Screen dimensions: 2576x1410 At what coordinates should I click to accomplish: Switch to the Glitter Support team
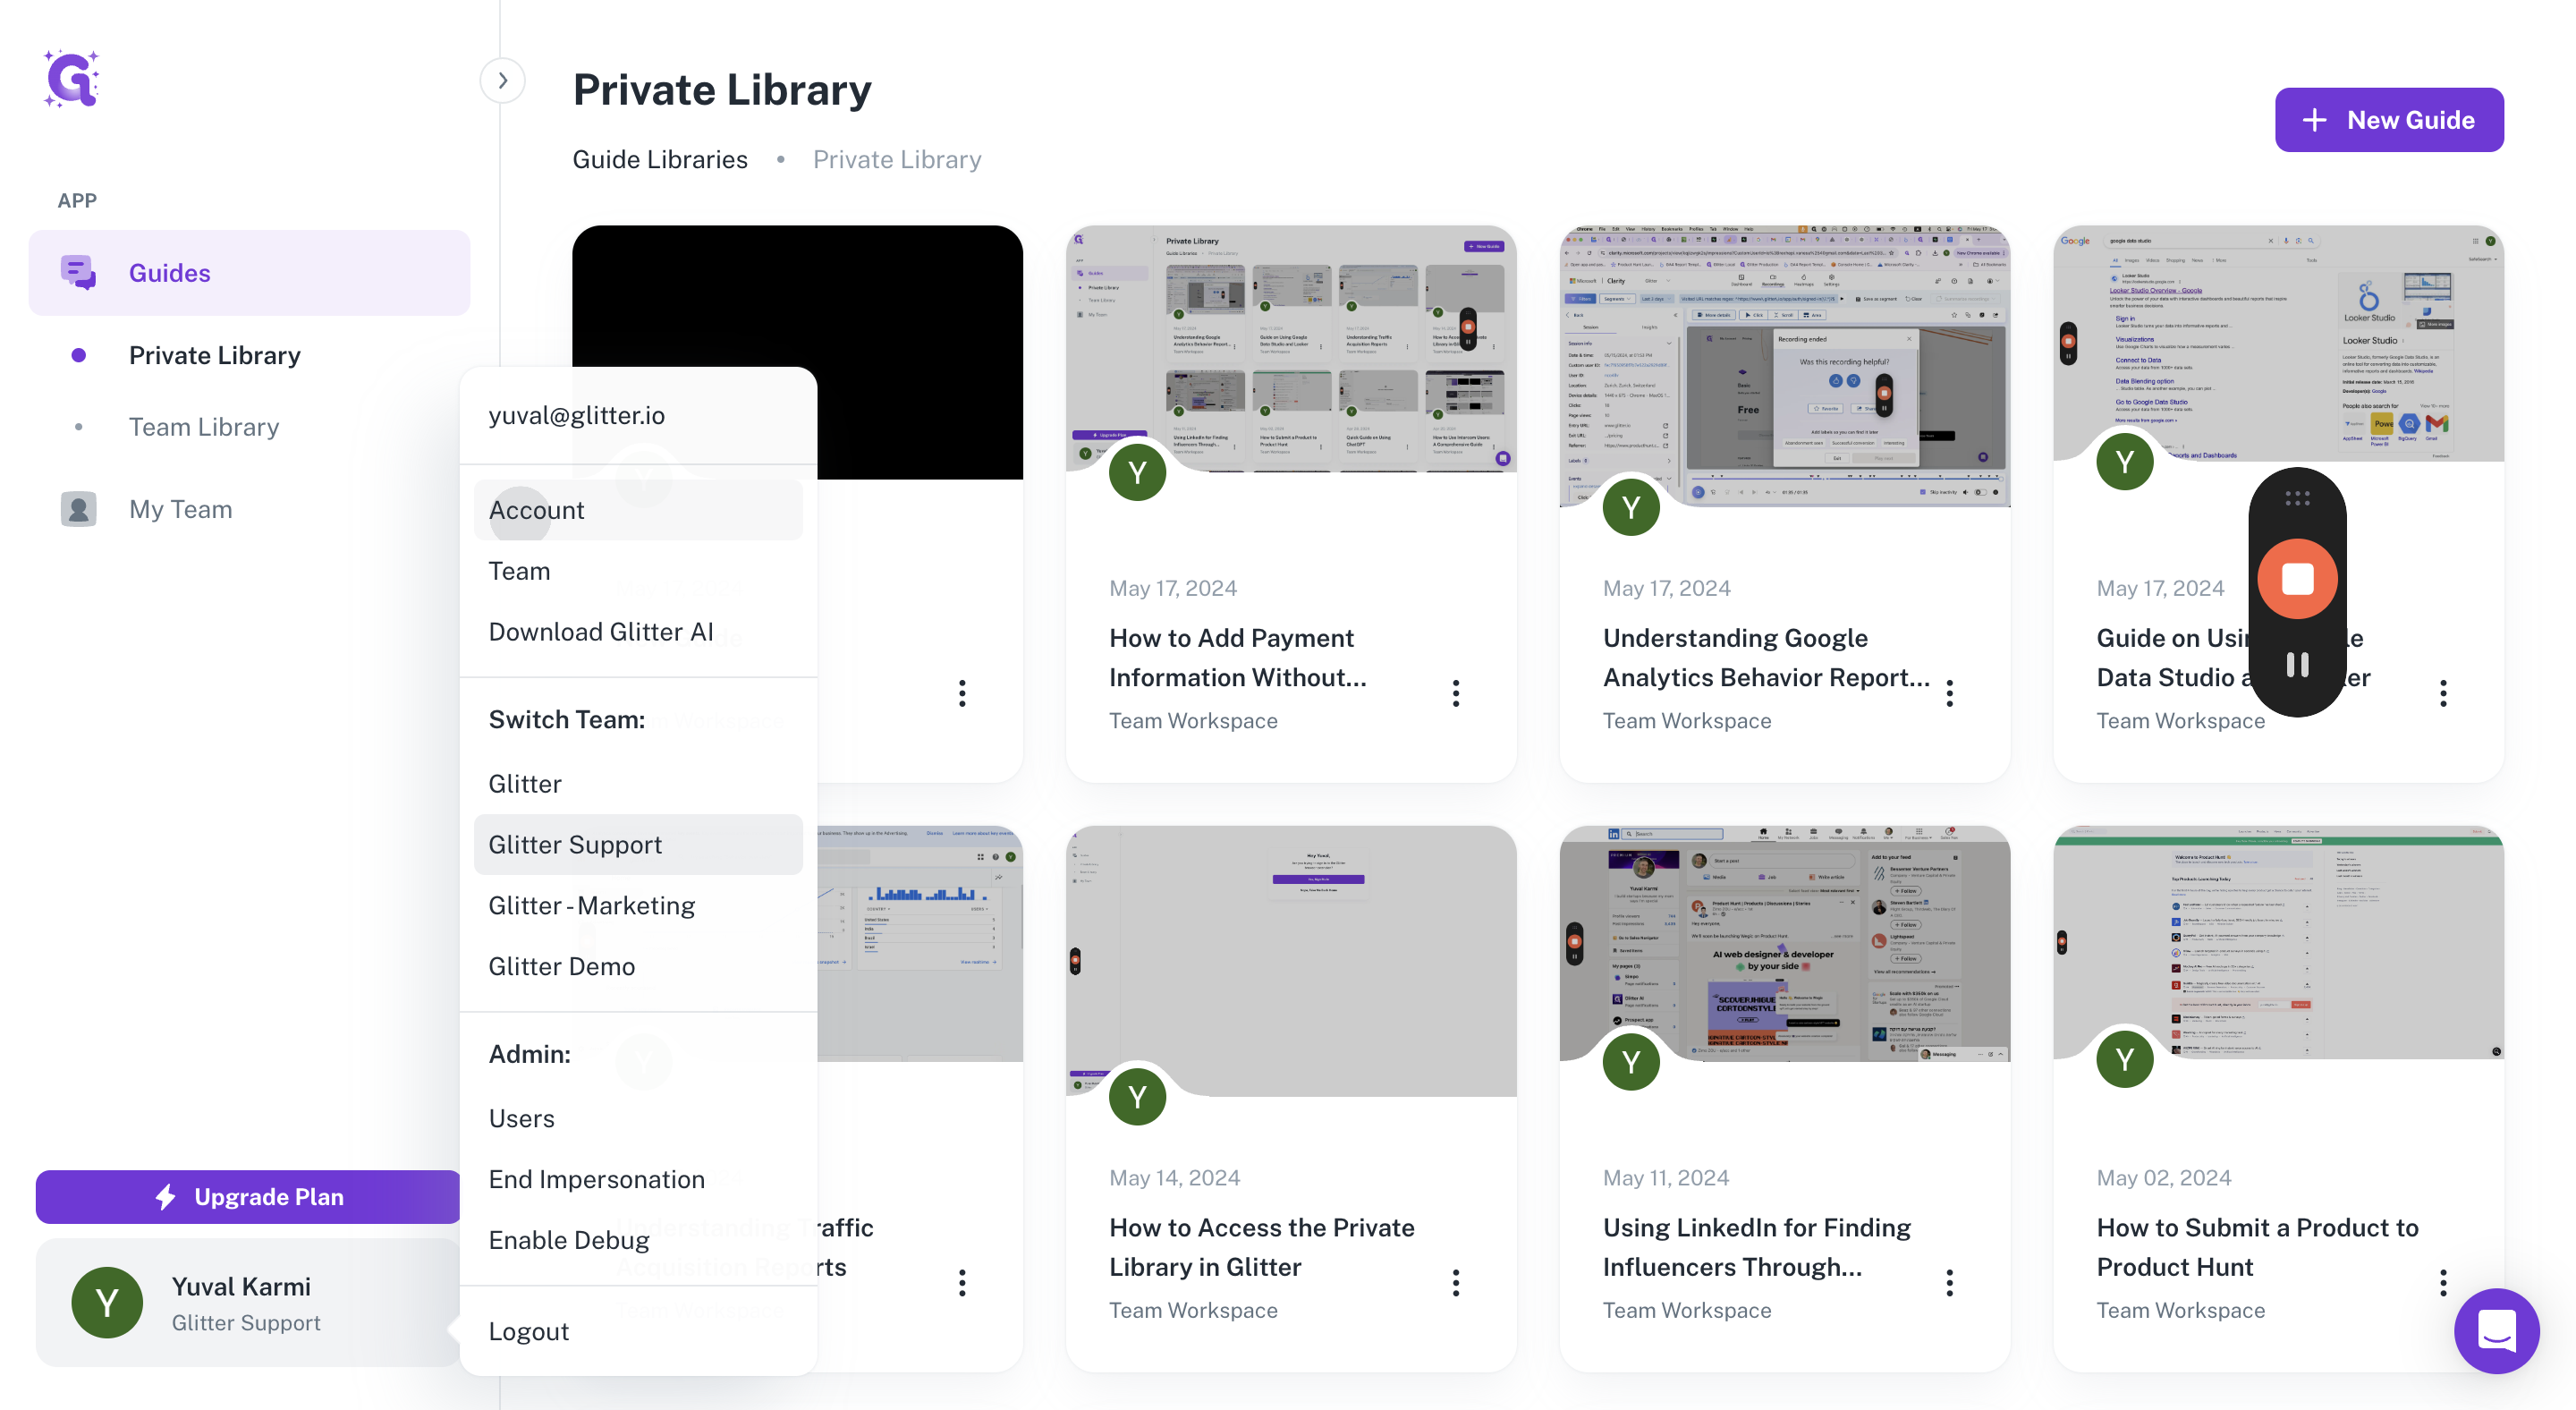tap(638, 845)
